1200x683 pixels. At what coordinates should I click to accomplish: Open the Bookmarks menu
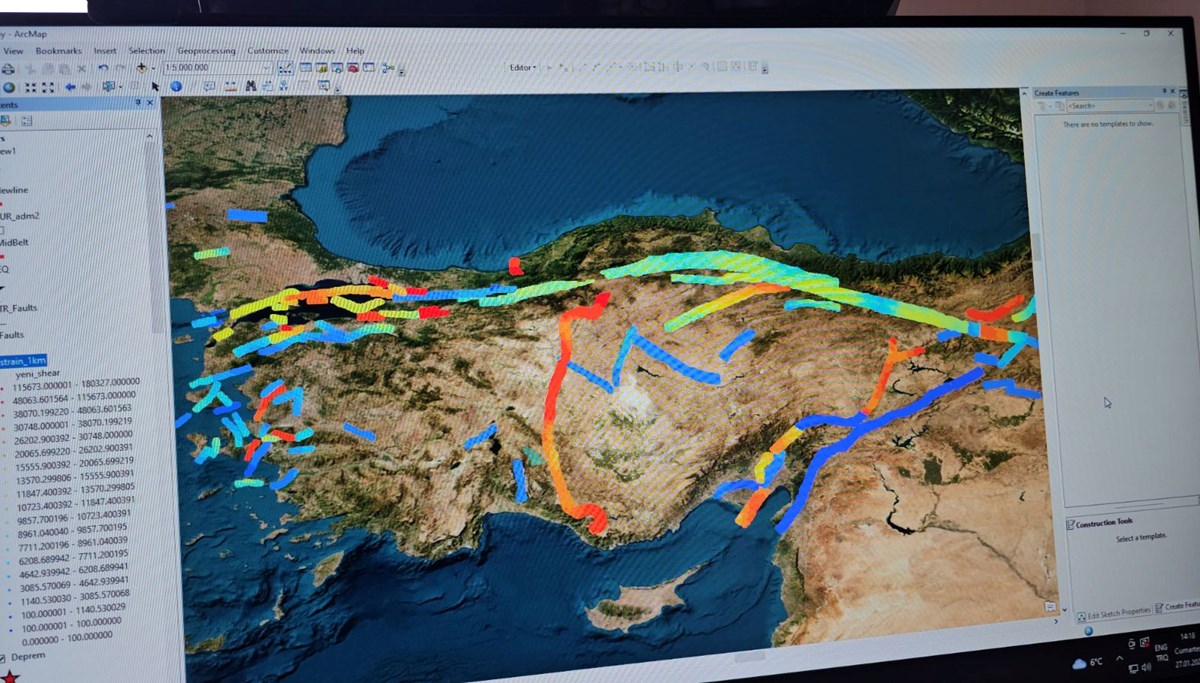tap(58, 50)
